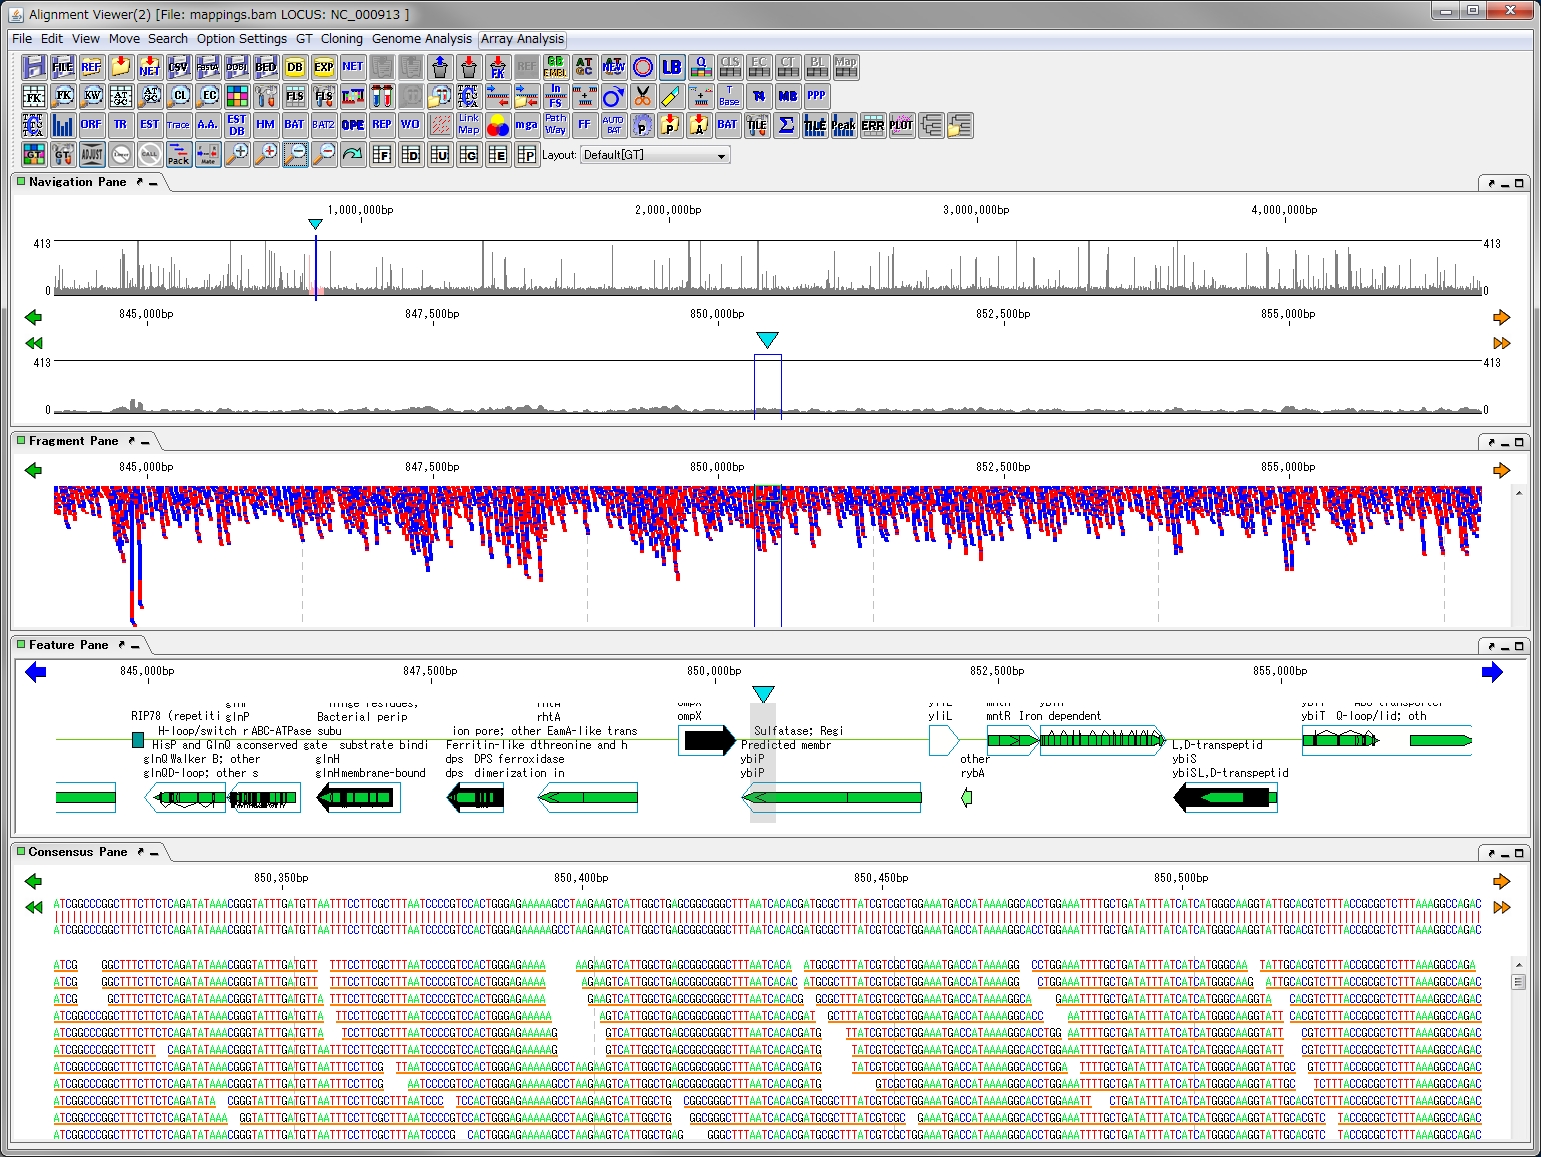1541x1157 pixels.
Task: Toggle the P table view button
Action: pos(527,154)
